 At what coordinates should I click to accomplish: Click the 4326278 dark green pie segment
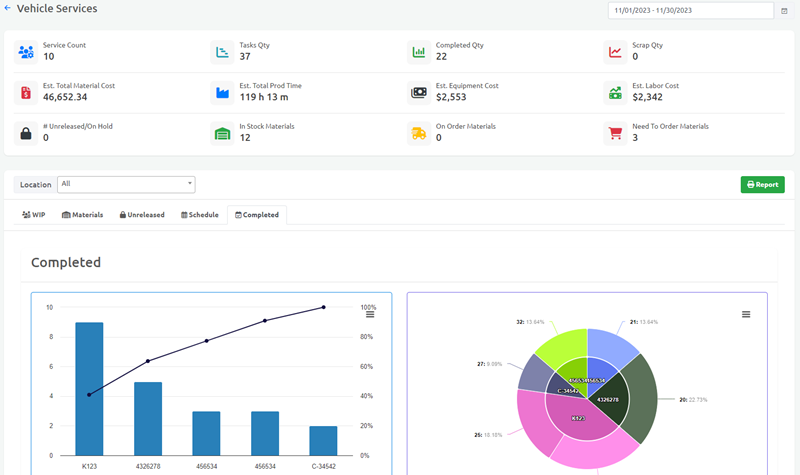(x=608, y=399)
